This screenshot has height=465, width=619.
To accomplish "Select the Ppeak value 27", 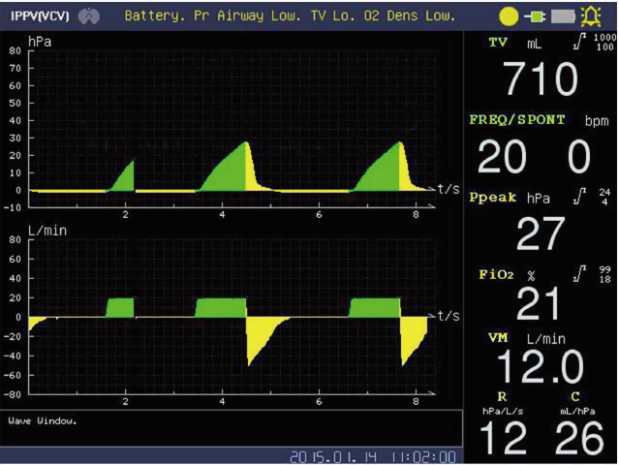I will (x=540, y=233).
